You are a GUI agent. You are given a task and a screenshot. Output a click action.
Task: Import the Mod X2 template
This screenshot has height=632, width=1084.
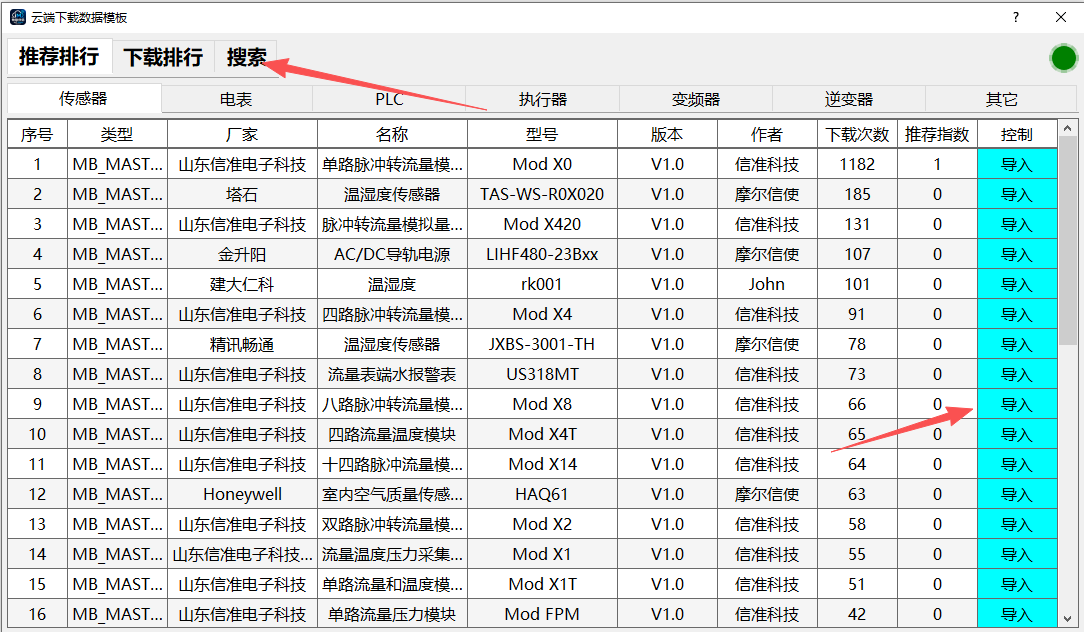pyautogui.click(x=1017, y=525)
